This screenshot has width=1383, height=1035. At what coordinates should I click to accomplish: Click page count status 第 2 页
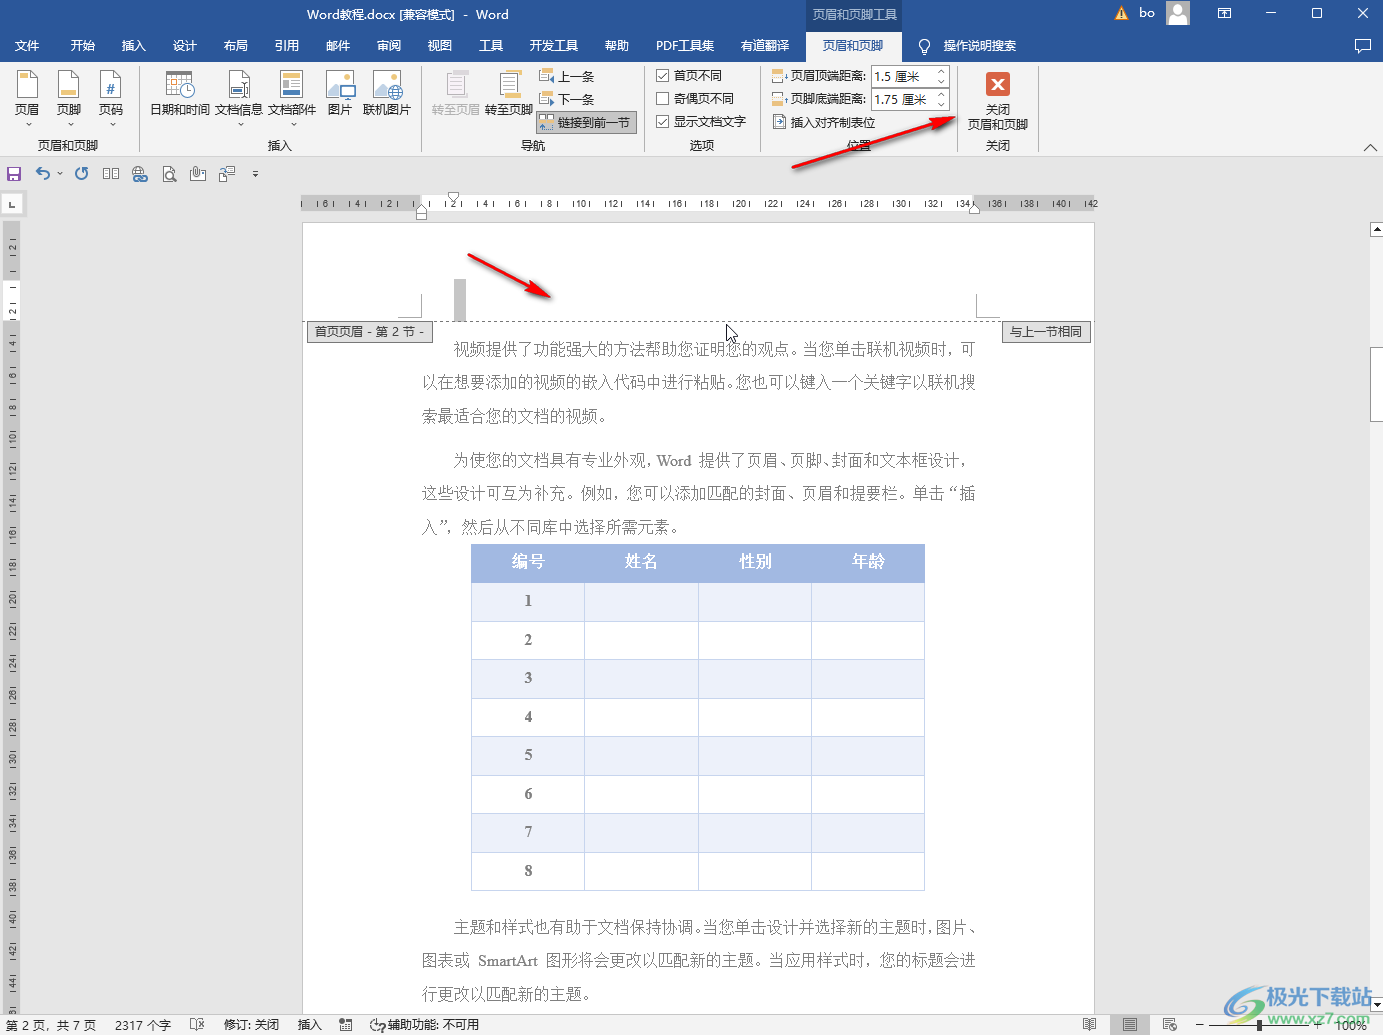coord(51,1025)
